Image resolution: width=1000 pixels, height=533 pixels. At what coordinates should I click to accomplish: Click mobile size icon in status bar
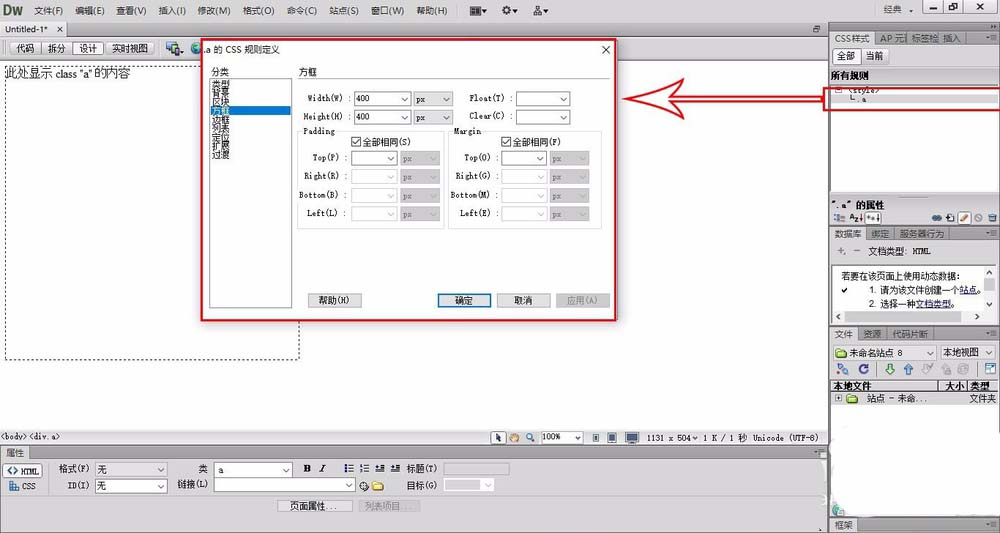[x=596, y=438]
